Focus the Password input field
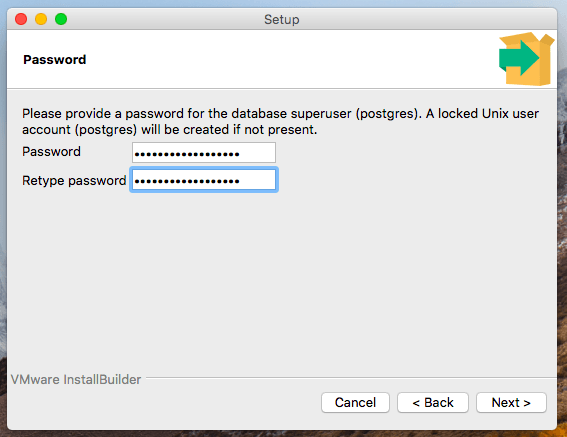This screenshot has width=567, height=437. 204,153
